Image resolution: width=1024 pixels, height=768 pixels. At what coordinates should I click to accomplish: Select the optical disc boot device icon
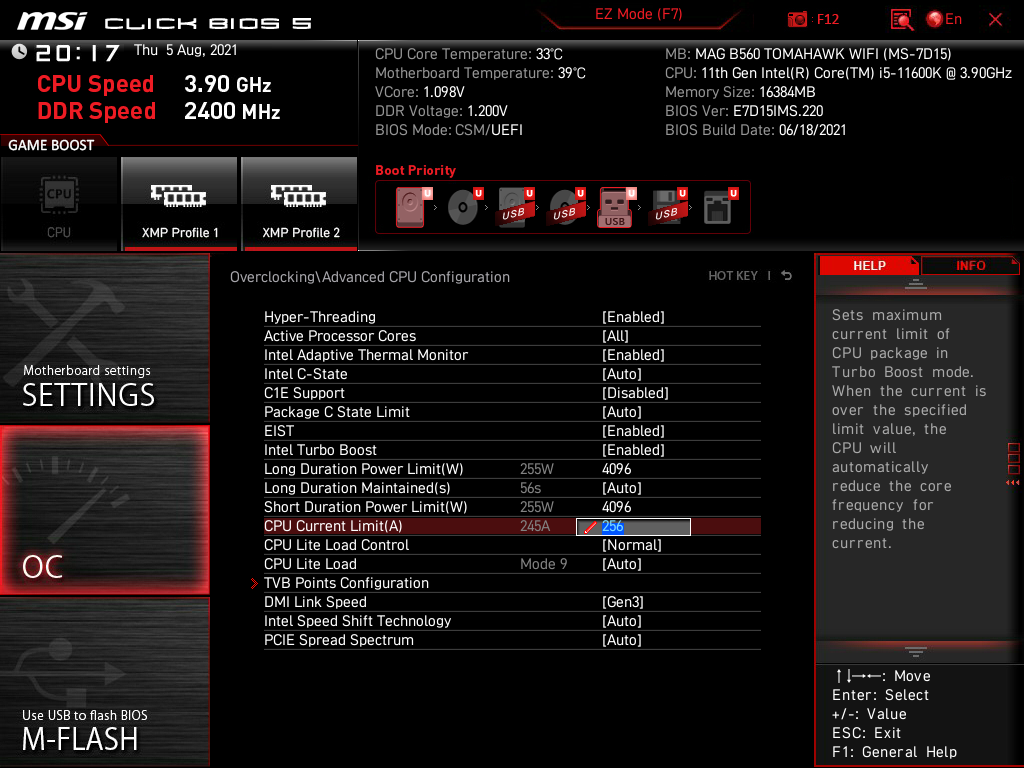pos(465,207)
